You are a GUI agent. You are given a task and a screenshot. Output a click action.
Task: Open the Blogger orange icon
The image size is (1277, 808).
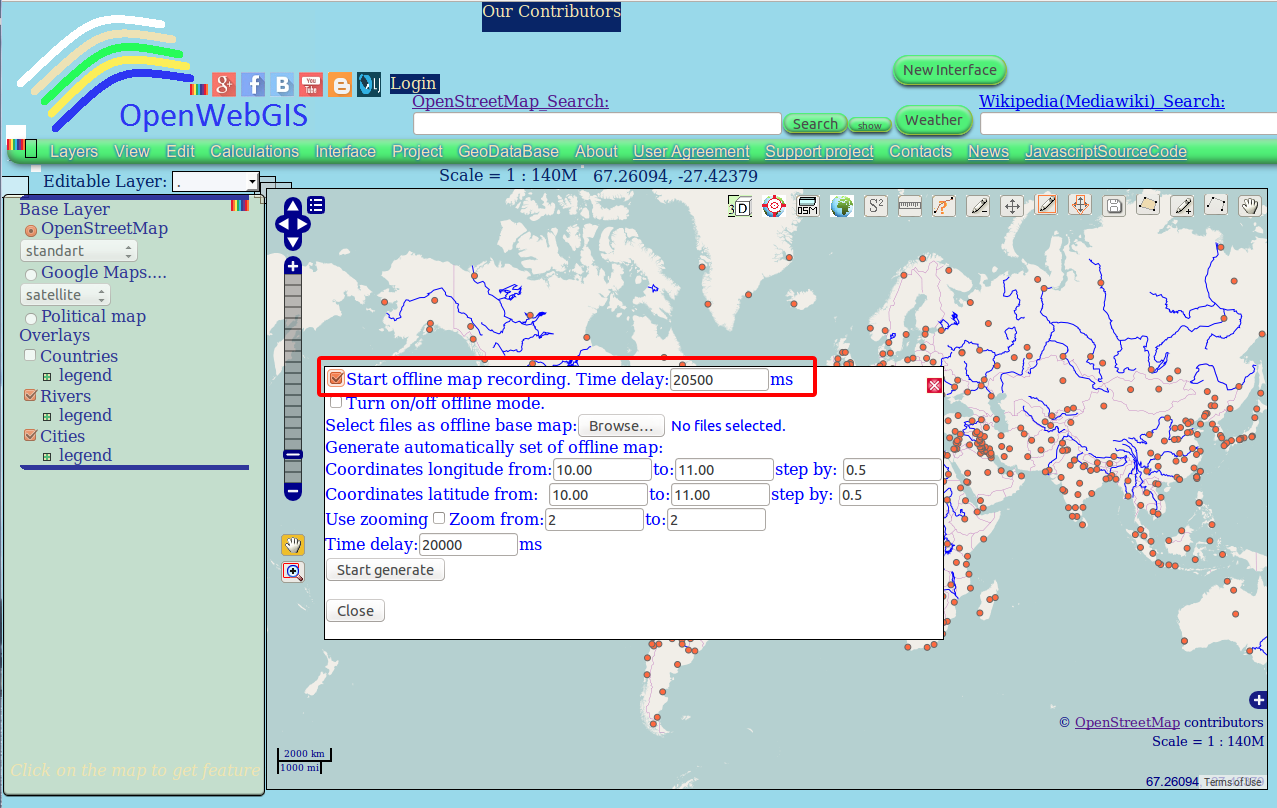[x=340, y=84]
